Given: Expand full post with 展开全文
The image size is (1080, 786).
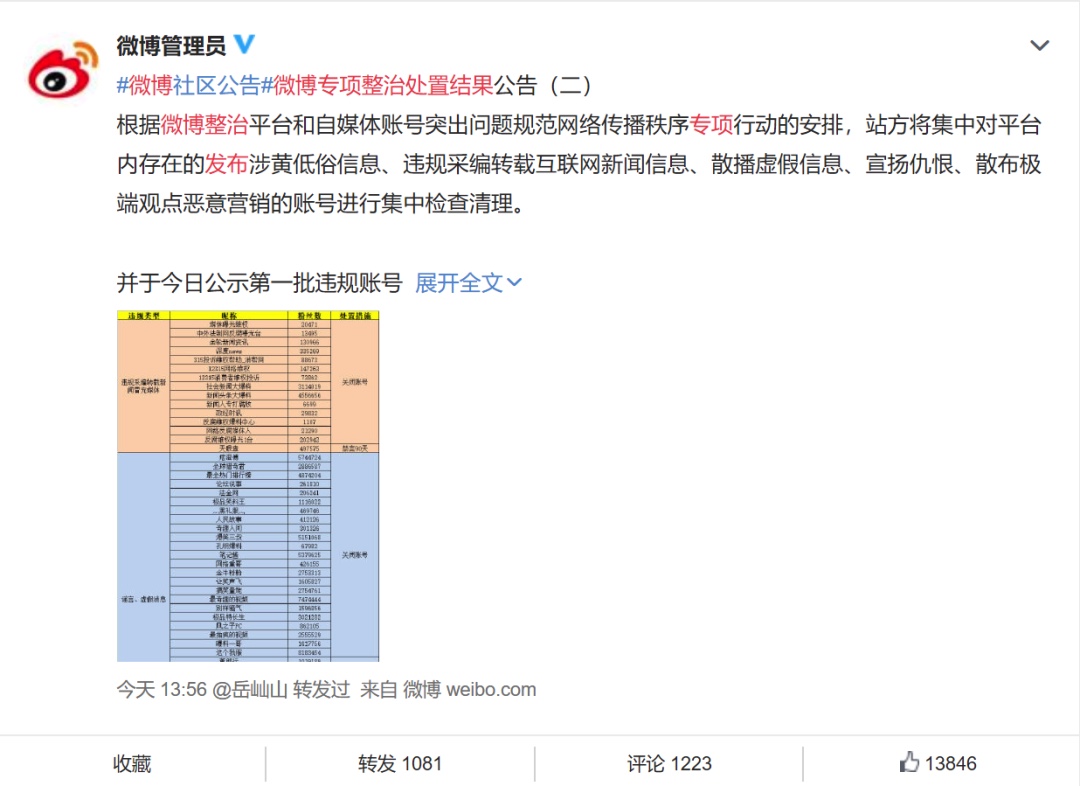Looking at the screenshot, I should point(468,283).
